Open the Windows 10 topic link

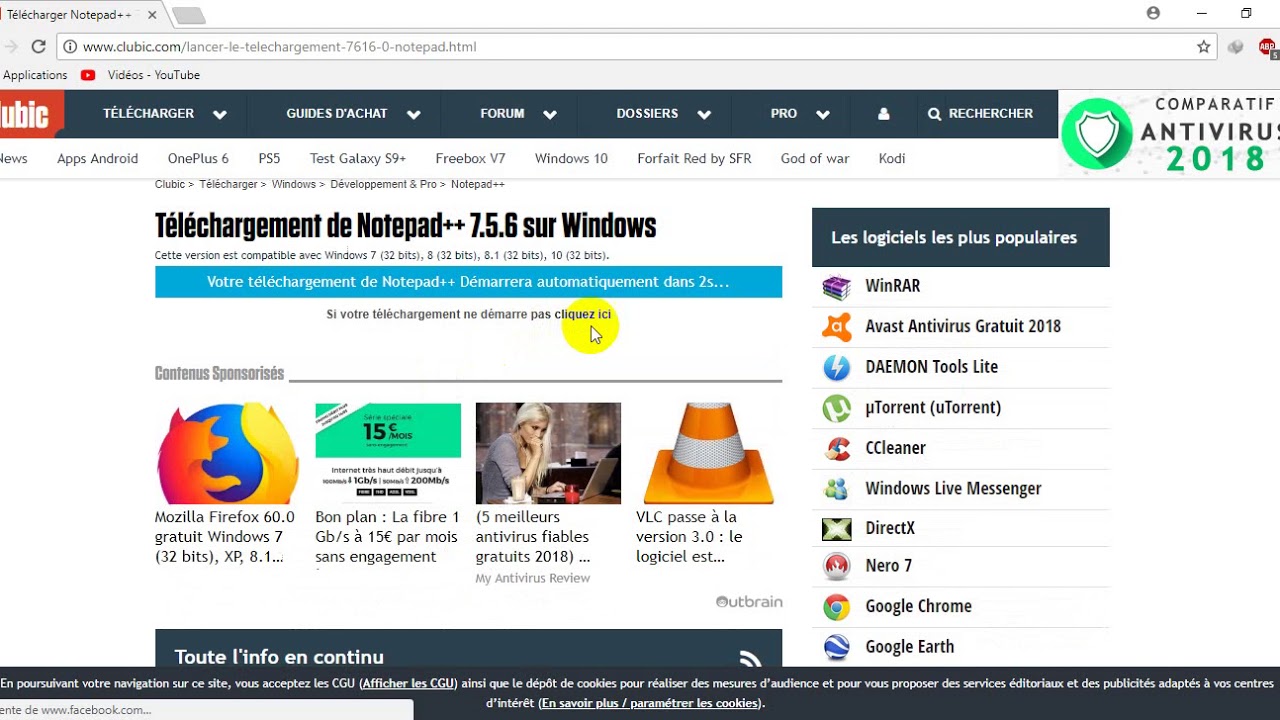pyautogui.click(x=571, y=158)
